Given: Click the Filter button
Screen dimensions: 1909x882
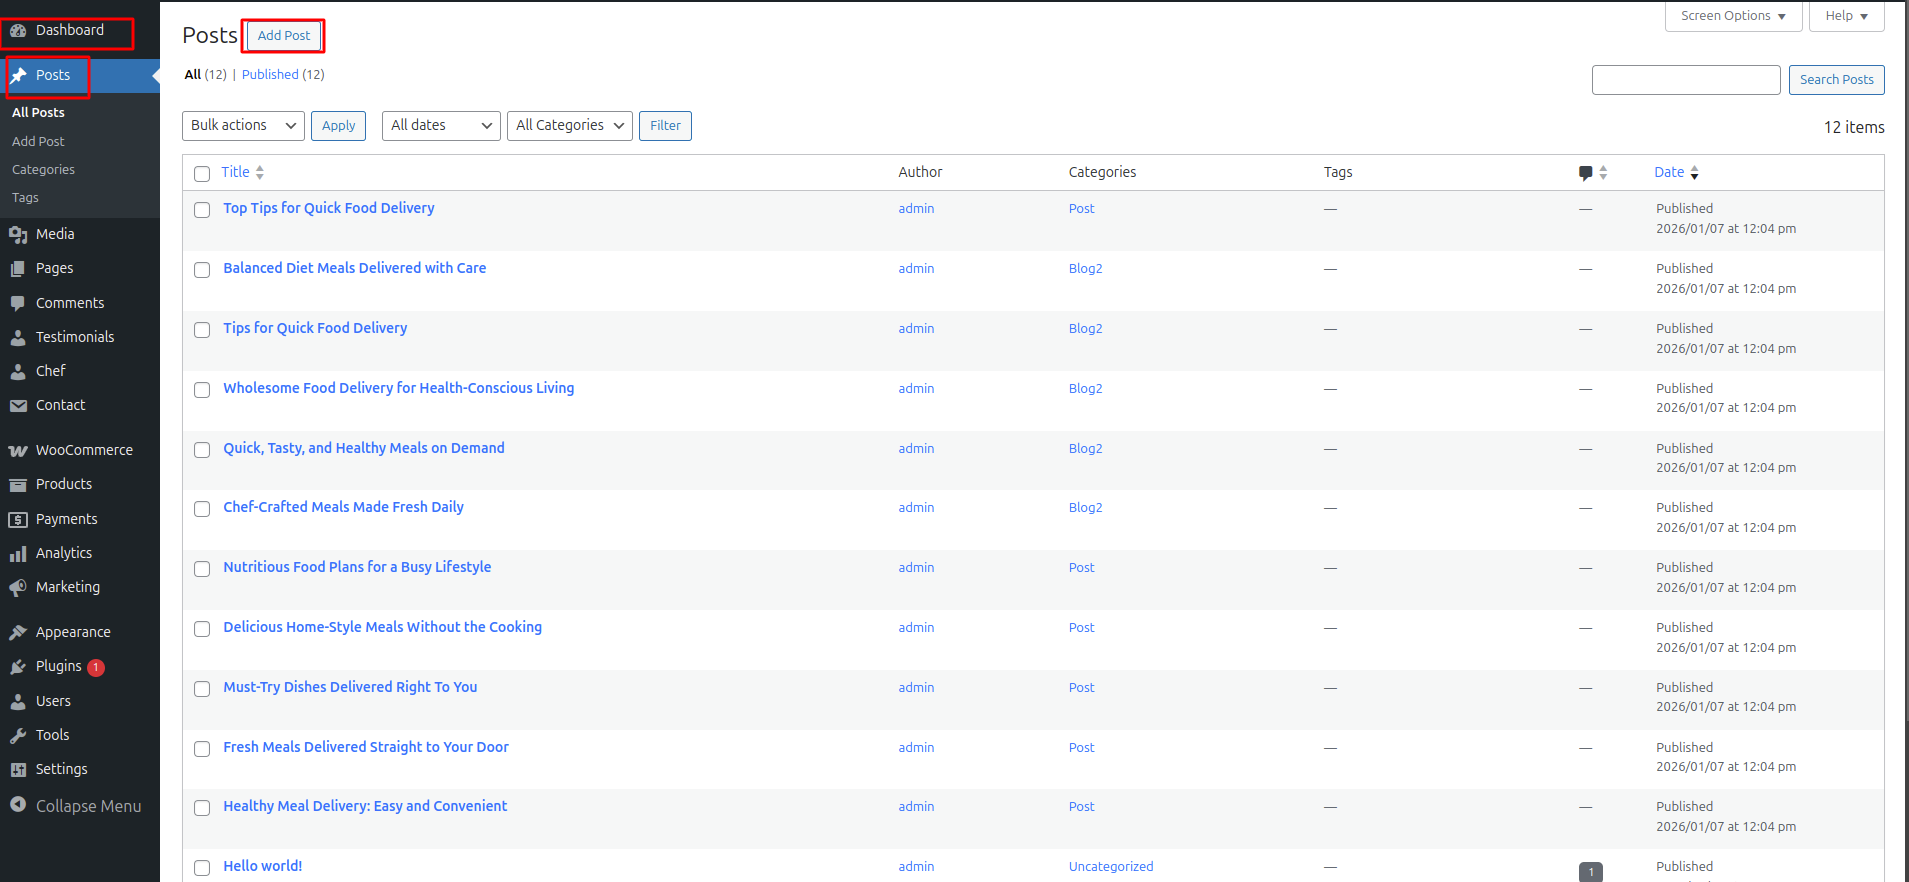Looking at the screenshot, I should pos(665,126).
